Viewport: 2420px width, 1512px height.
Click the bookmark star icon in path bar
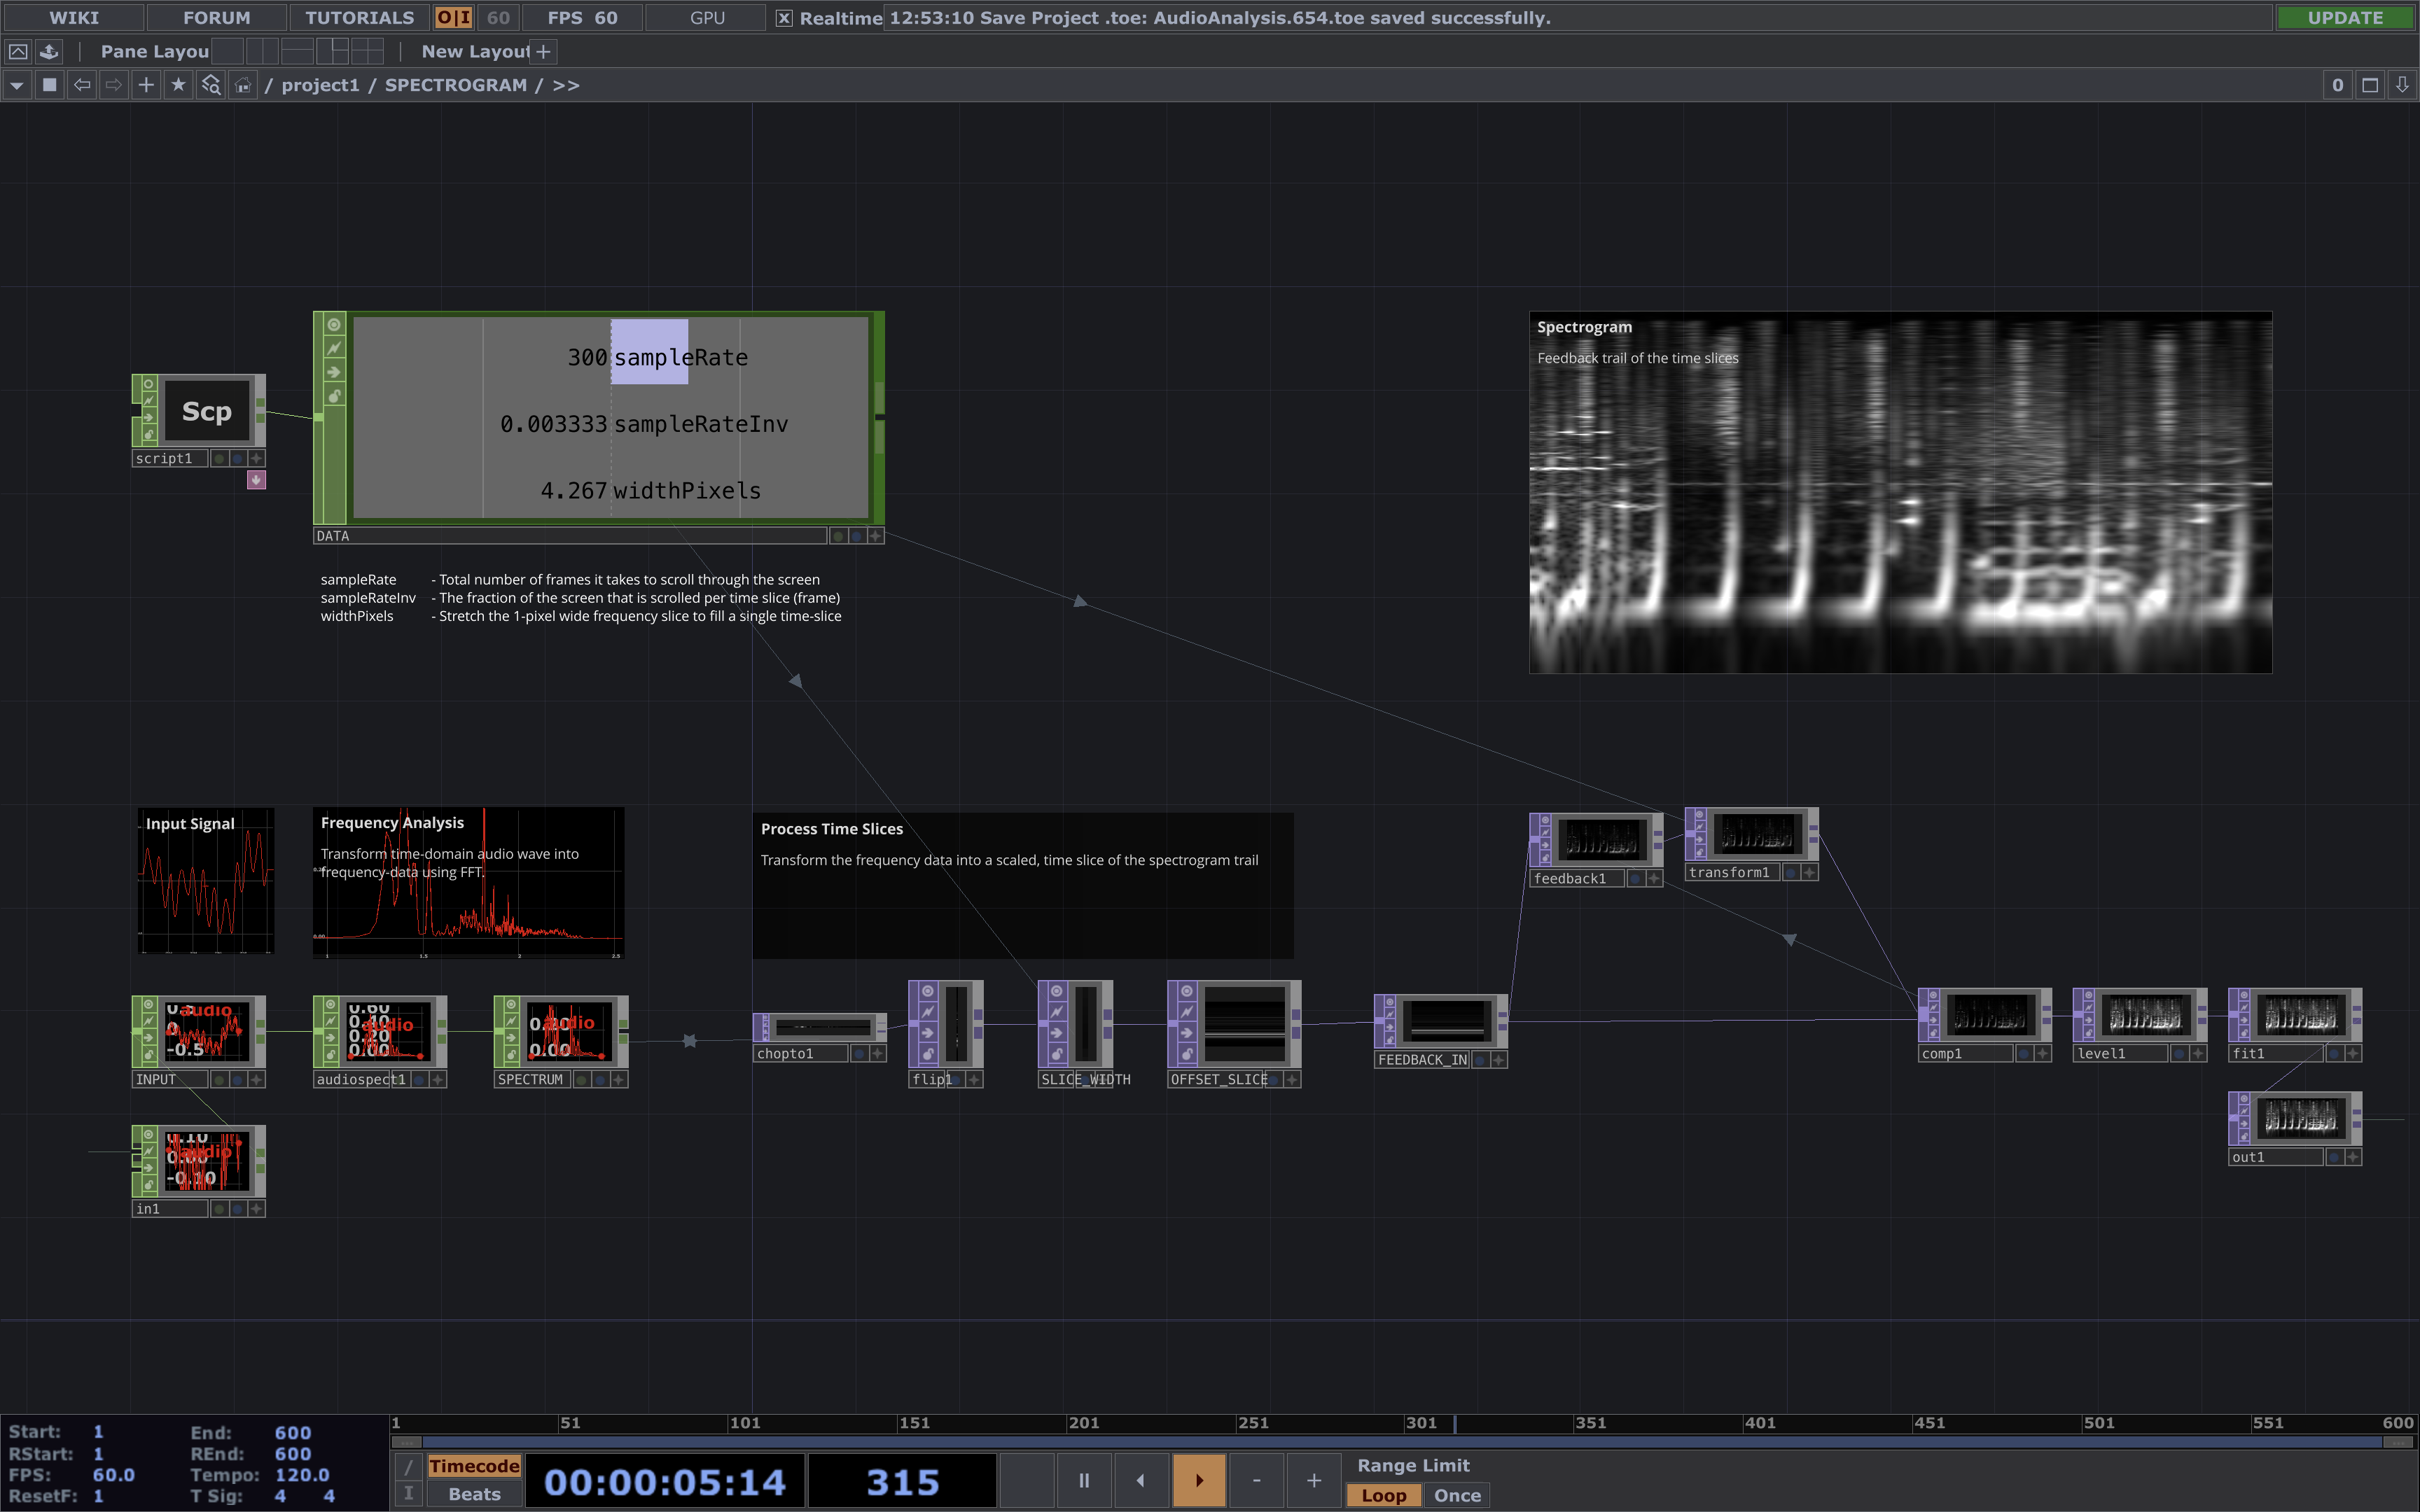(178, 85)
